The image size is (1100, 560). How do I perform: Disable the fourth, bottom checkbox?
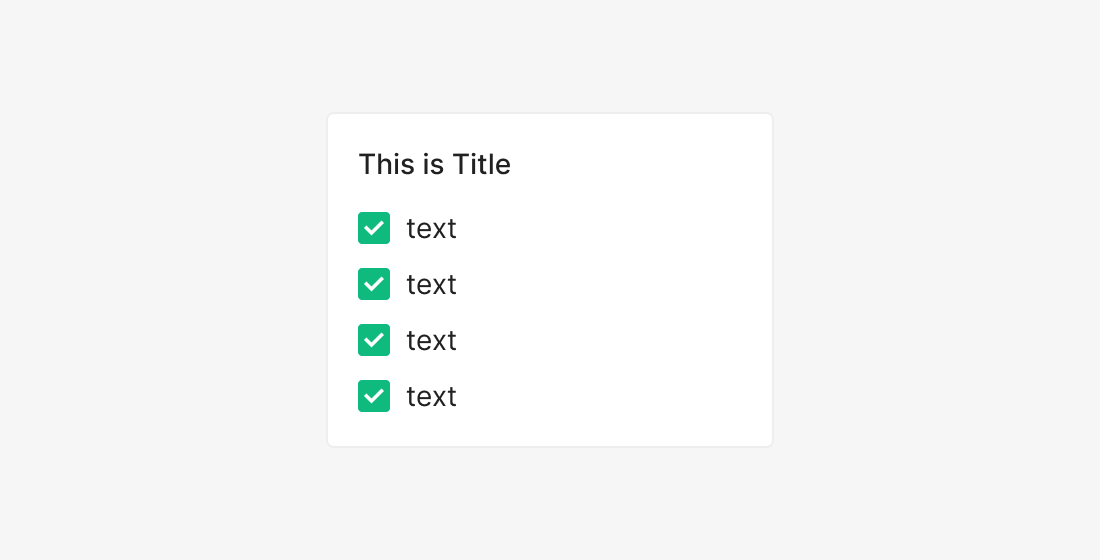[x=374, y=396]
